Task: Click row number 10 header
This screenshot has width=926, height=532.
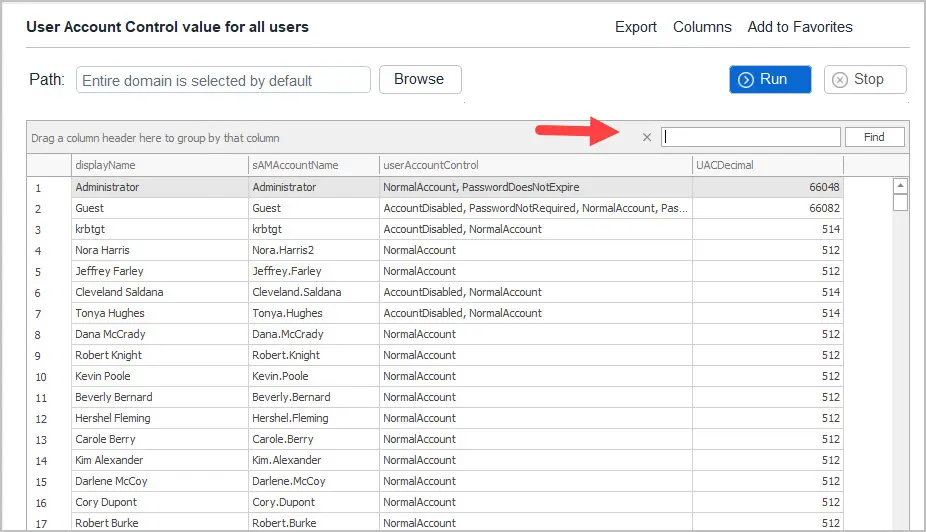Action: click(49, 377)
